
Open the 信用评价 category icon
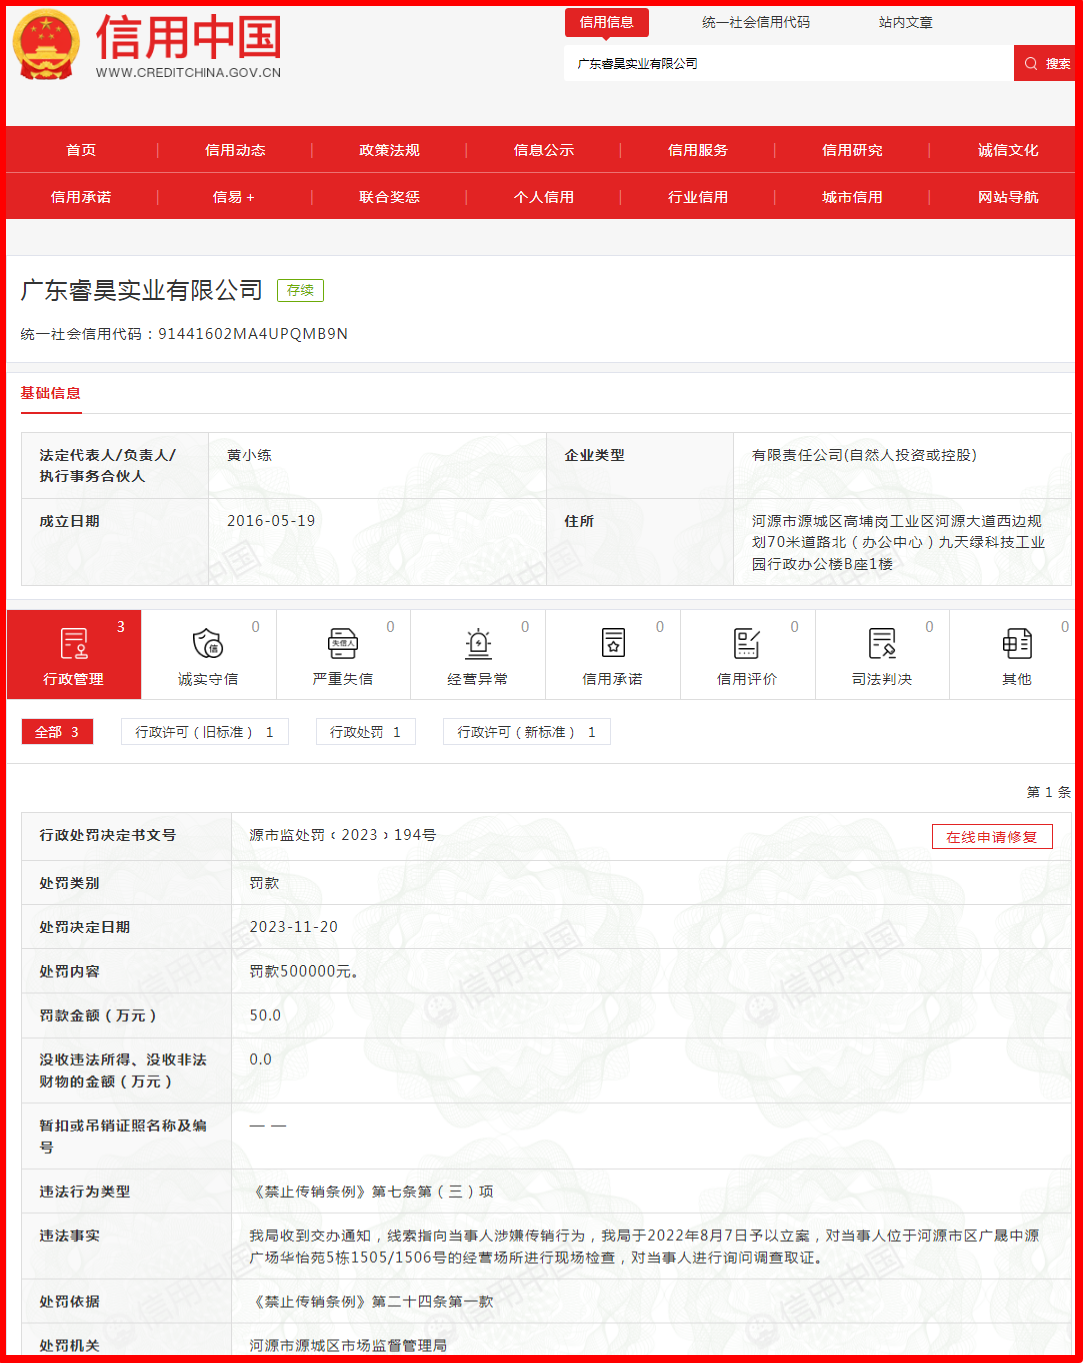point(747,643)
